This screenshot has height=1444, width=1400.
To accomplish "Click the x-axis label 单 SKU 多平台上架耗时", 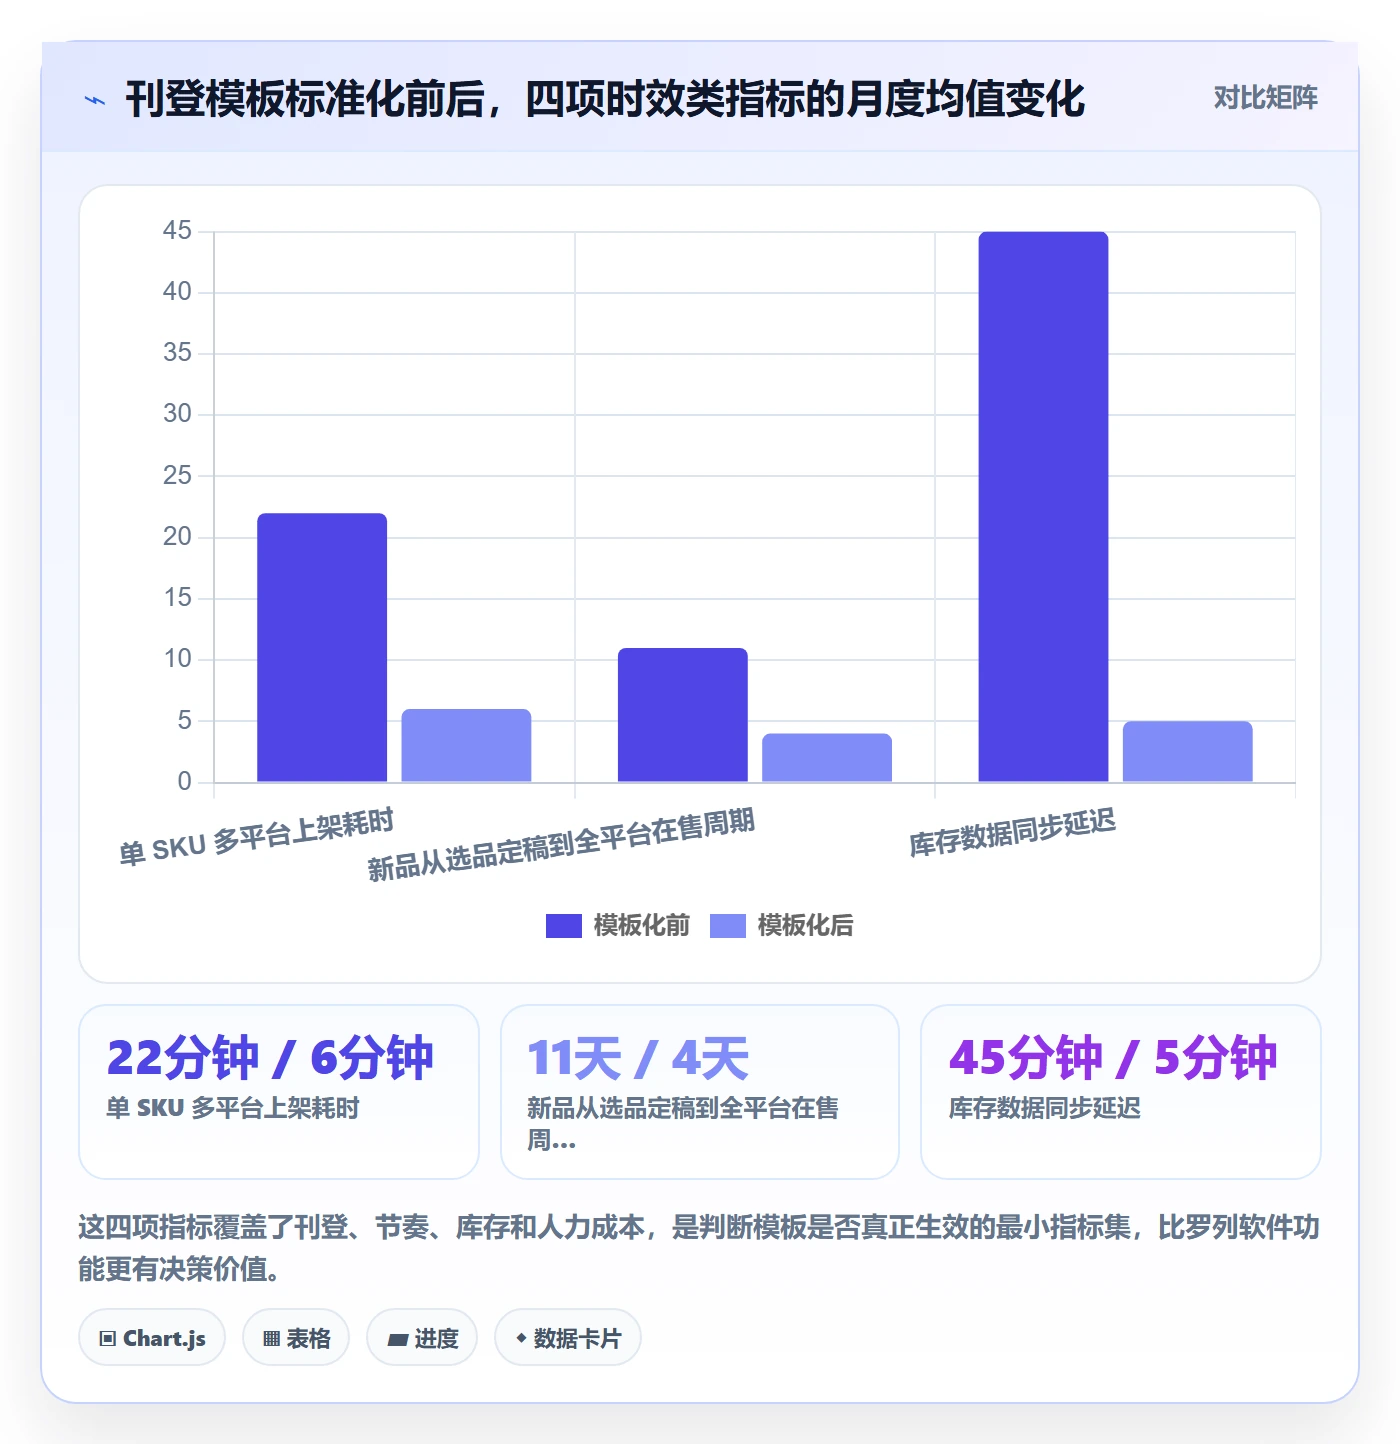I will click(256, 837).
